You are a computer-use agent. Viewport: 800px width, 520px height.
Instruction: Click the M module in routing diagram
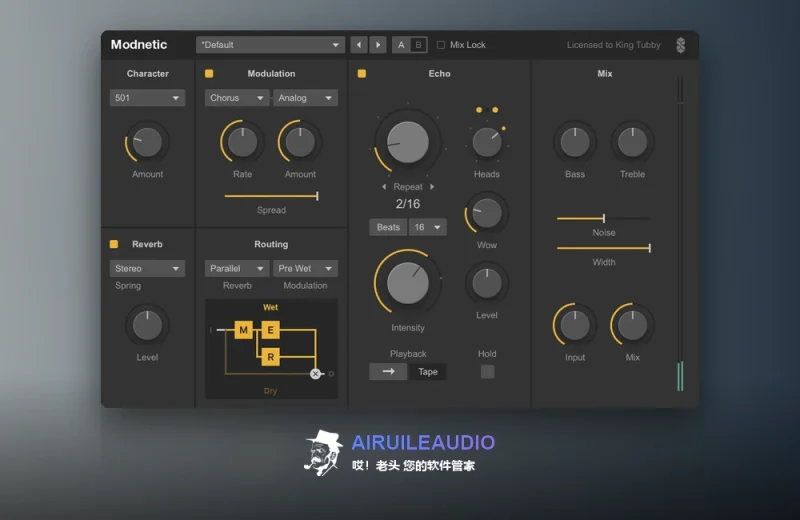click(x=243, y=330)
